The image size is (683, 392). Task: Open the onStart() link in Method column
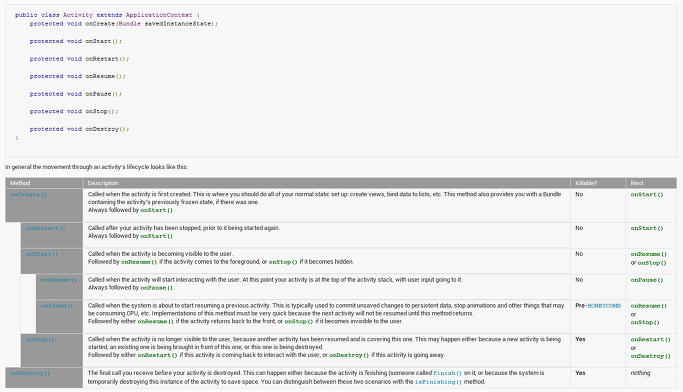[x=42, y=254]
